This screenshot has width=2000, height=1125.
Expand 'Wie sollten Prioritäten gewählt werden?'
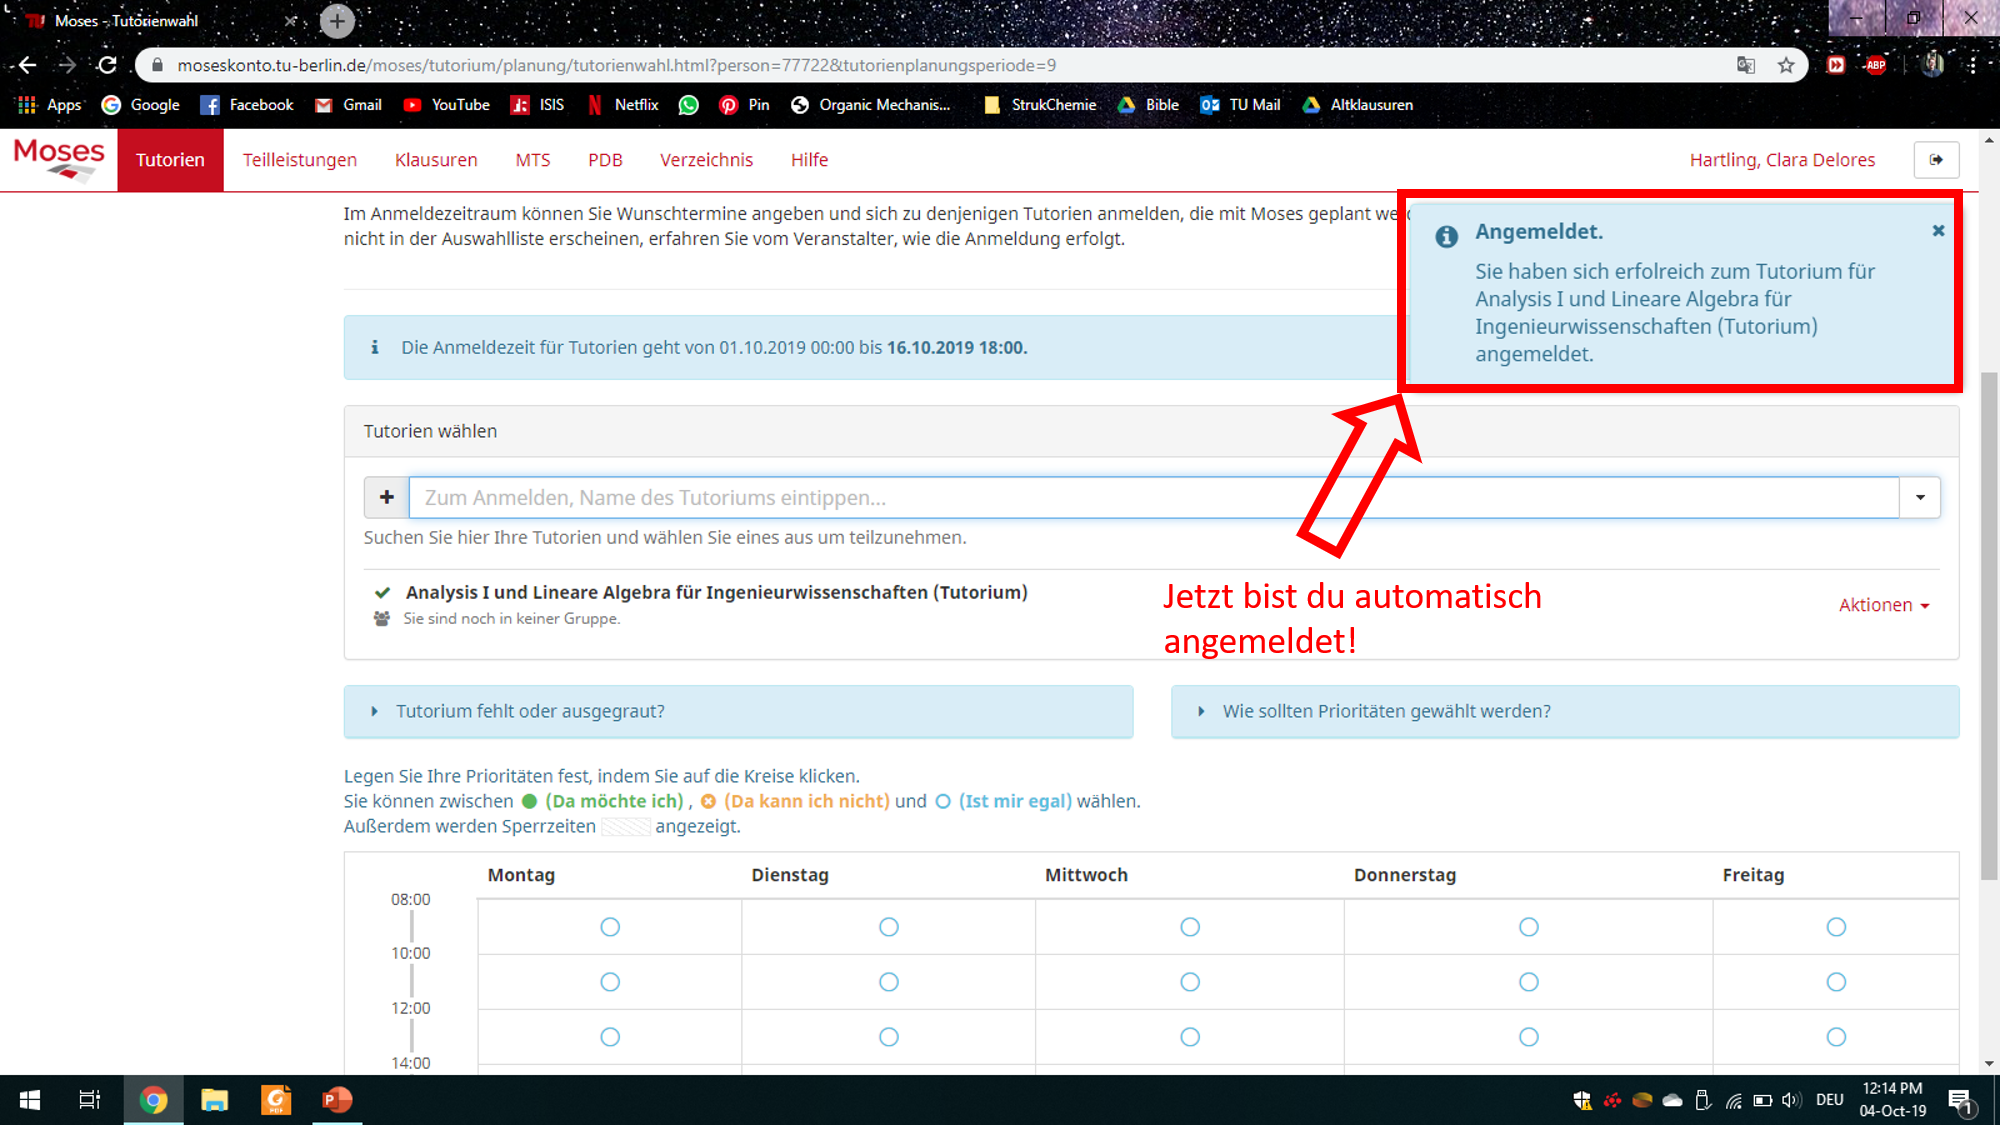[x=1565, y=711]
